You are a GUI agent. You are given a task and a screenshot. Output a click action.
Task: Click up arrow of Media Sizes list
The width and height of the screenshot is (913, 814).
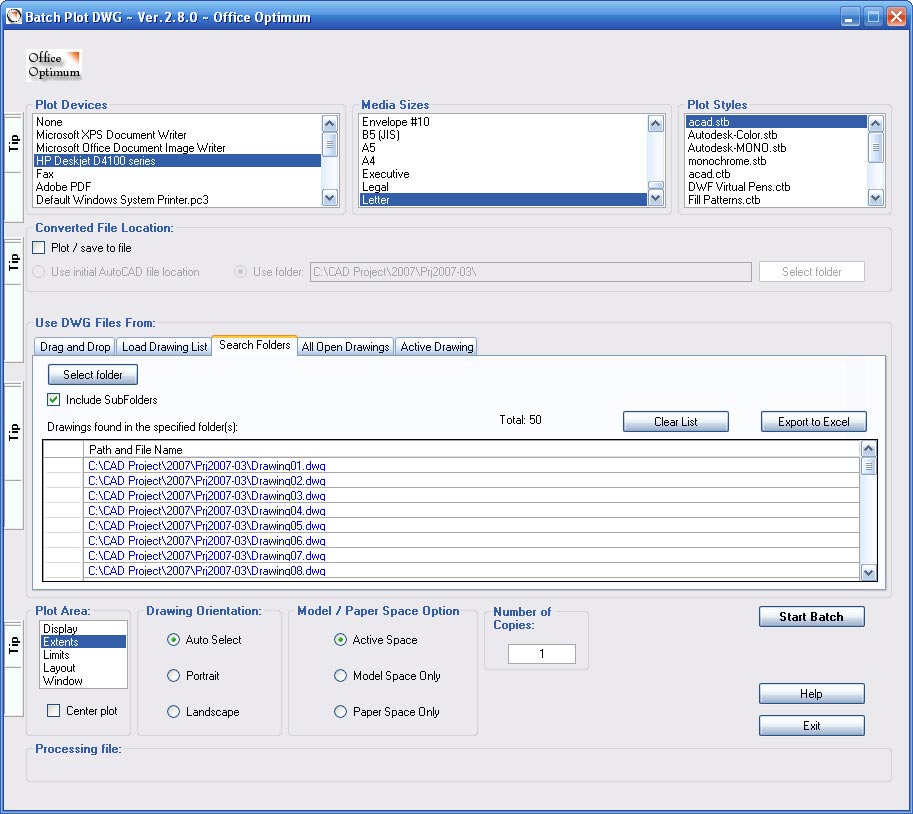pos(656,123)
